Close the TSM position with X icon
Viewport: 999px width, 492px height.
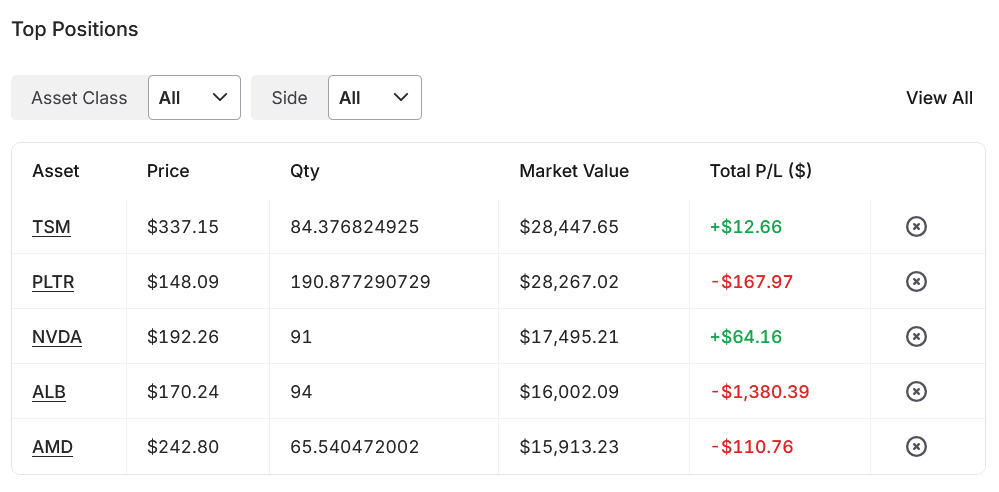(915, 227)
